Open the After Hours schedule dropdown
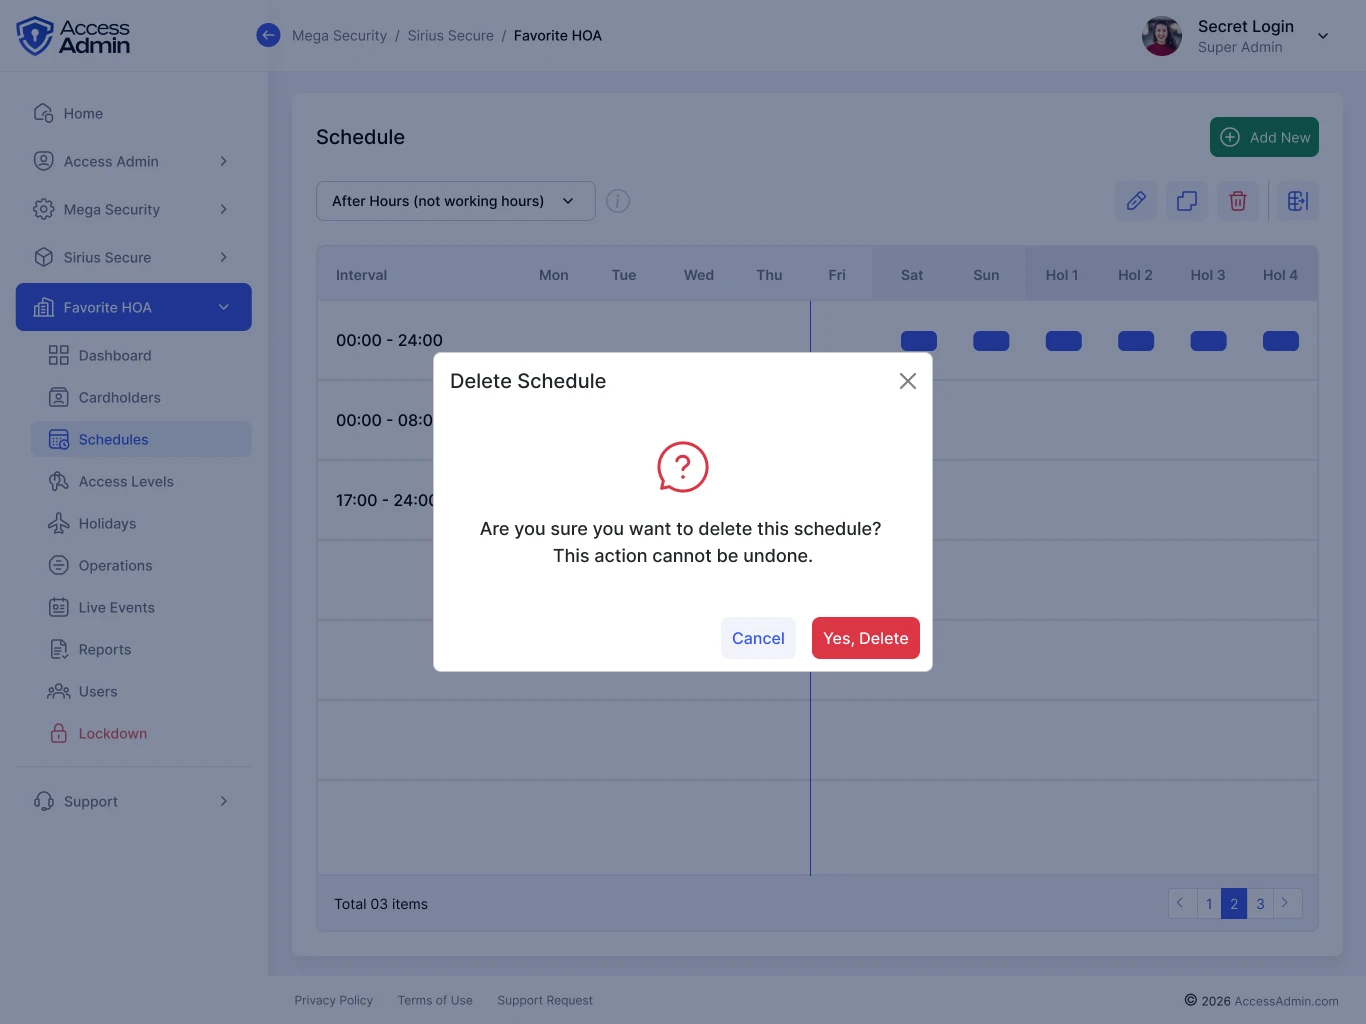The height and width of the screenshot is (1024, 1366). [x=456, y=201]
